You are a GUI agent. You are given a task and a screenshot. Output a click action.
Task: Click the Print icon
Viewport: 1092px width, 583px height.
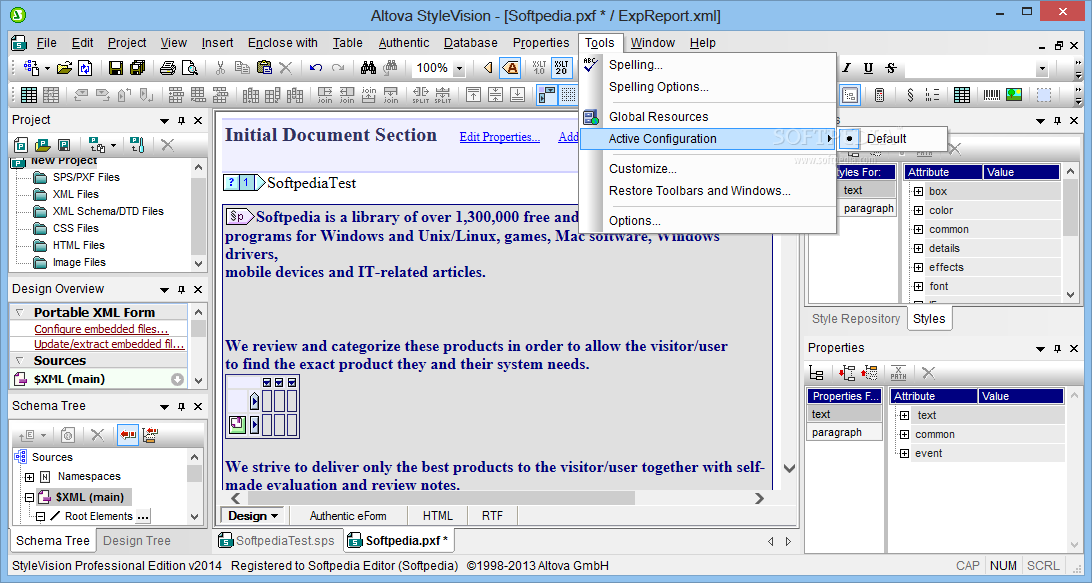pyautogui.click(x=167, y=68)
